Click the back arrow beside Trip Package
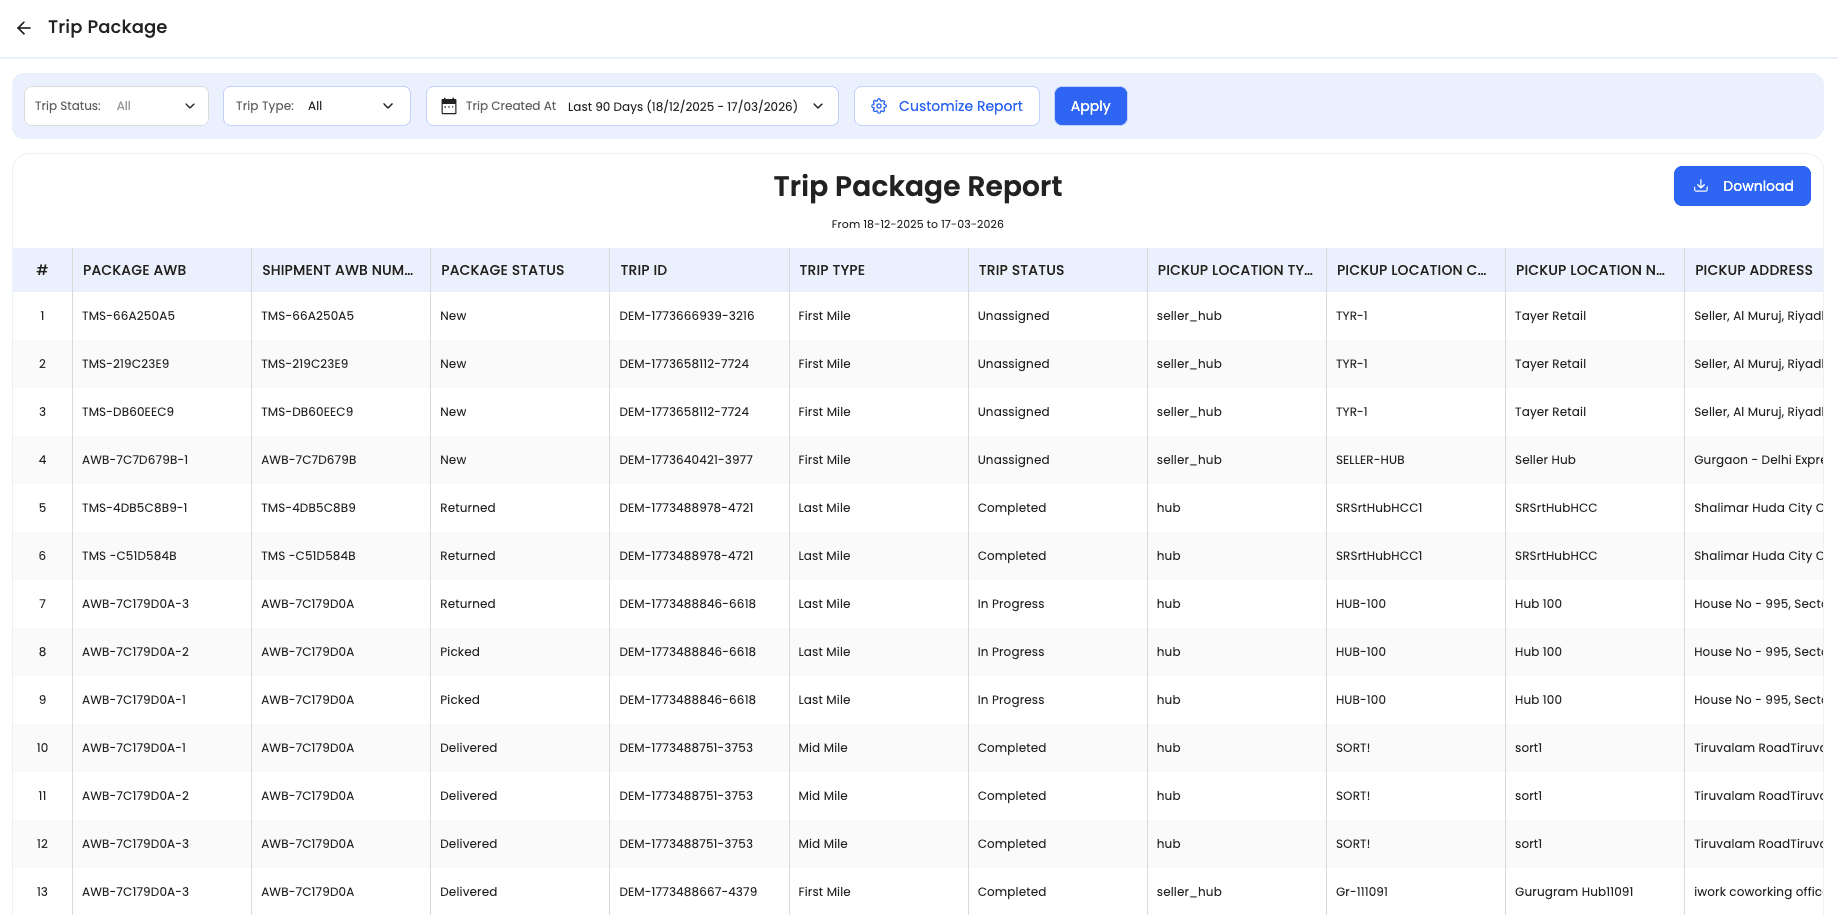The width and height of the screenshot is (1838, 915). tap(24, 28)
